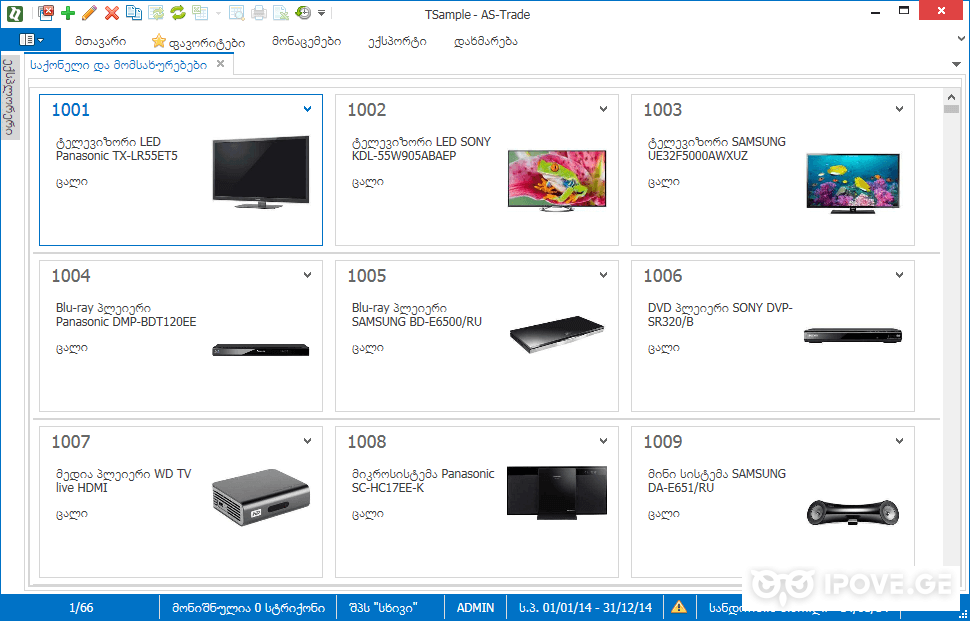Select SONY KDL-55W905ABAEP TV thumbnail
The width and height of the screenshot is (970, 621).
[x=557, y=181]
